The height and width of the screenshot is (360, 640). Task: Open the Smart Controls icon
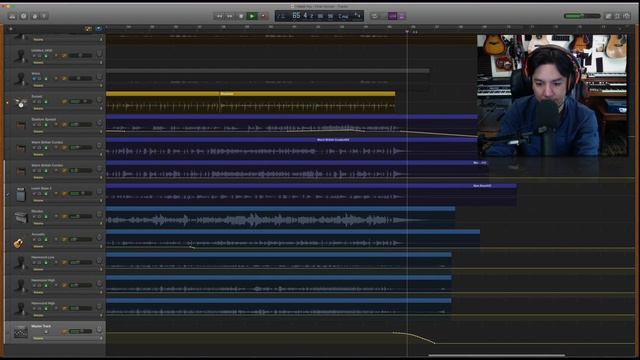pos(35,16)
